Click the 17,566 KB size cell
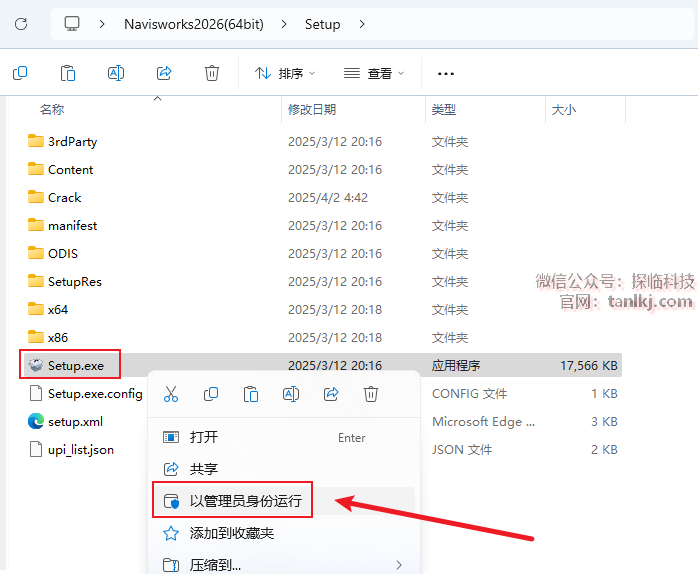This screenshot has width=698, height=574. click(x=588, y=366)
